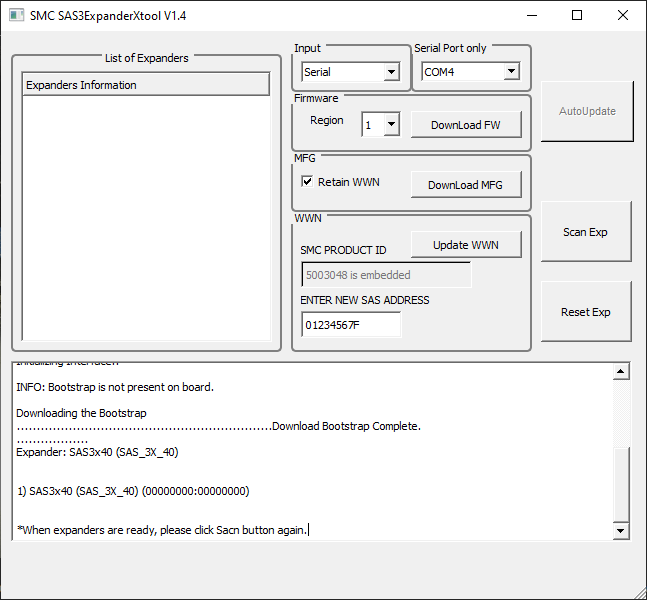The width and height of the screenshot is (647, 600).
Task: Click the Update WWN button
Action: (x=465, y=245)
